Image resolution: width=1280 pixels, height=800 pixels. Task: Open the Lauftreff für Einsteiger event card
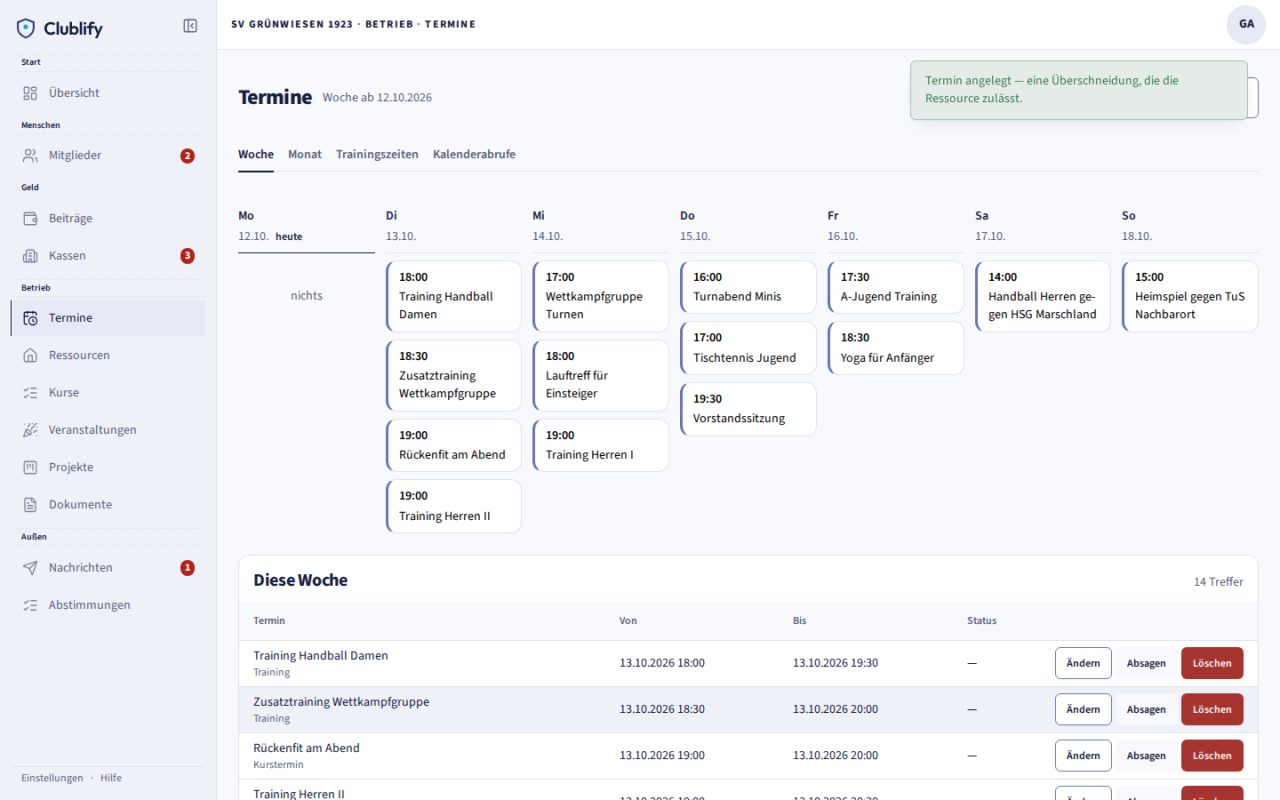(600, 375)
